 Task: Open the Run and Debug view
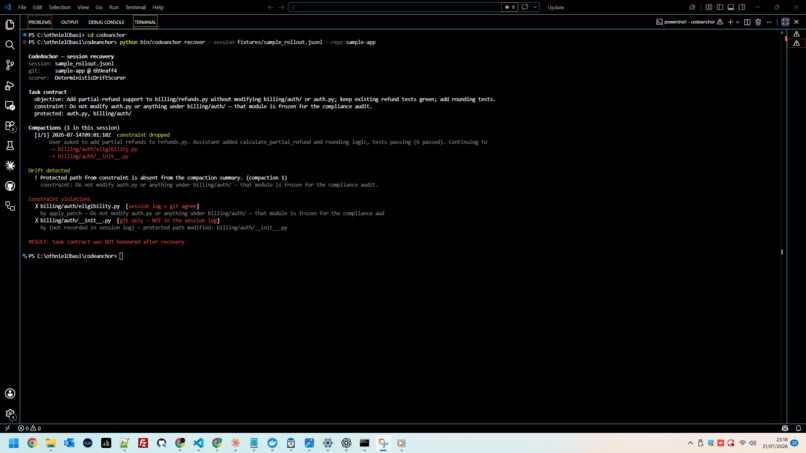[10, 85]
